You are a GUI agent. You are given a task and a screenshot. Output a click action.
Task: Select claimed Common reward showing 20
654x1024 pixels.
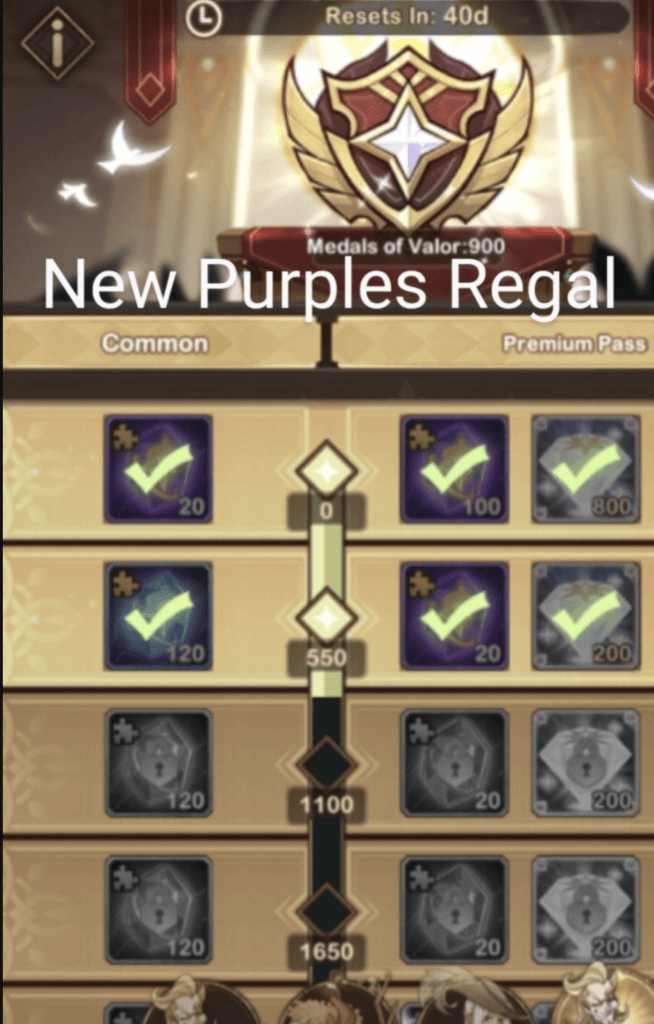pyautogui.click(x=158, y=469)
